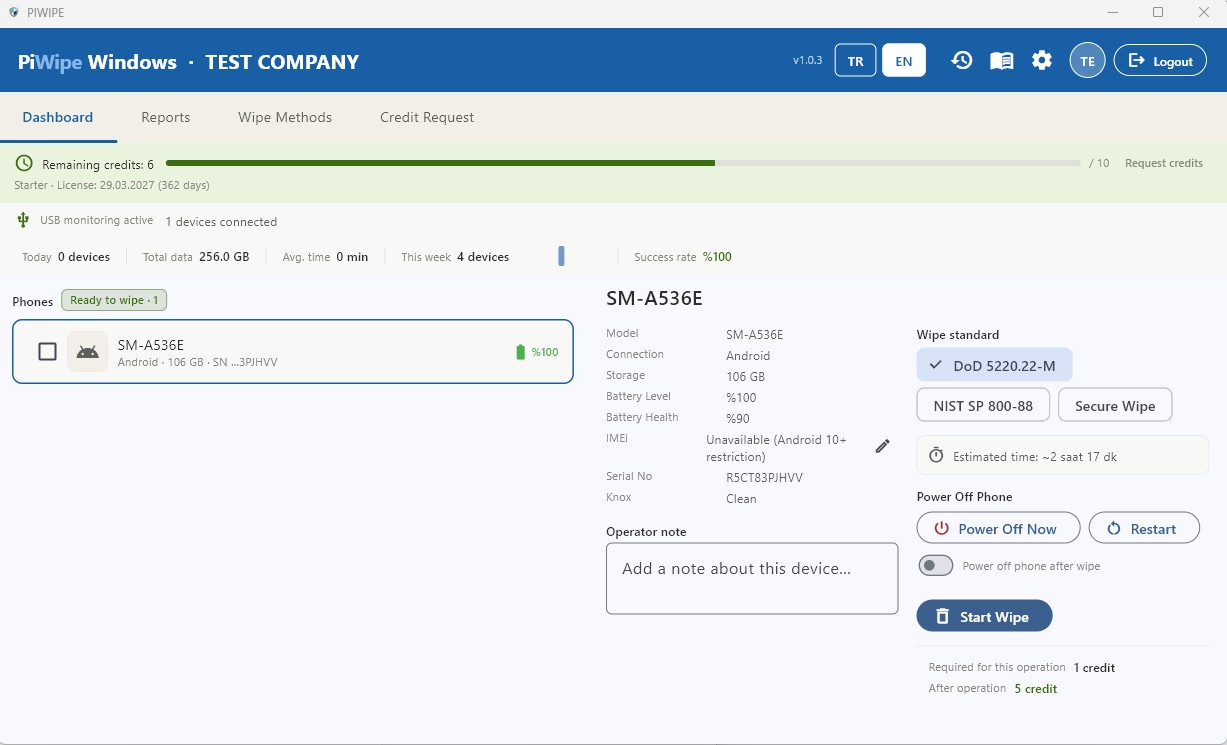Select the Secure Wipe standard

coord(1115,405)
